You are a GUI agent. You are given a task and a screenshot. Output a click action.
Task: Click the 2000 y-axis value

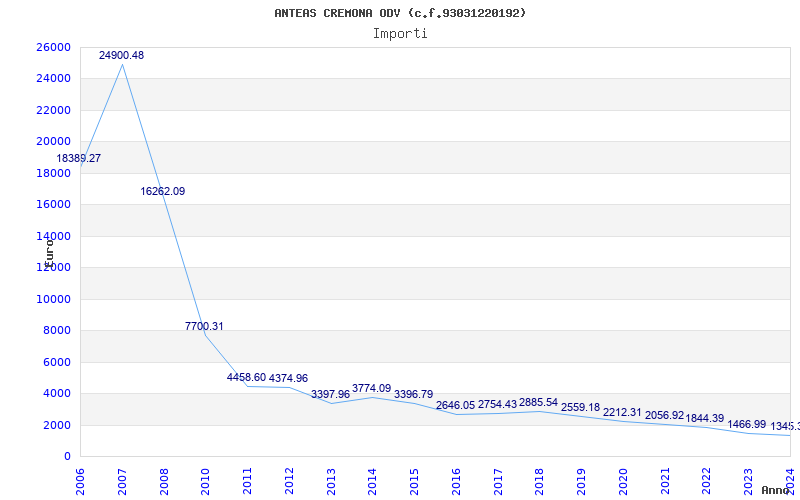pos(57,425)
